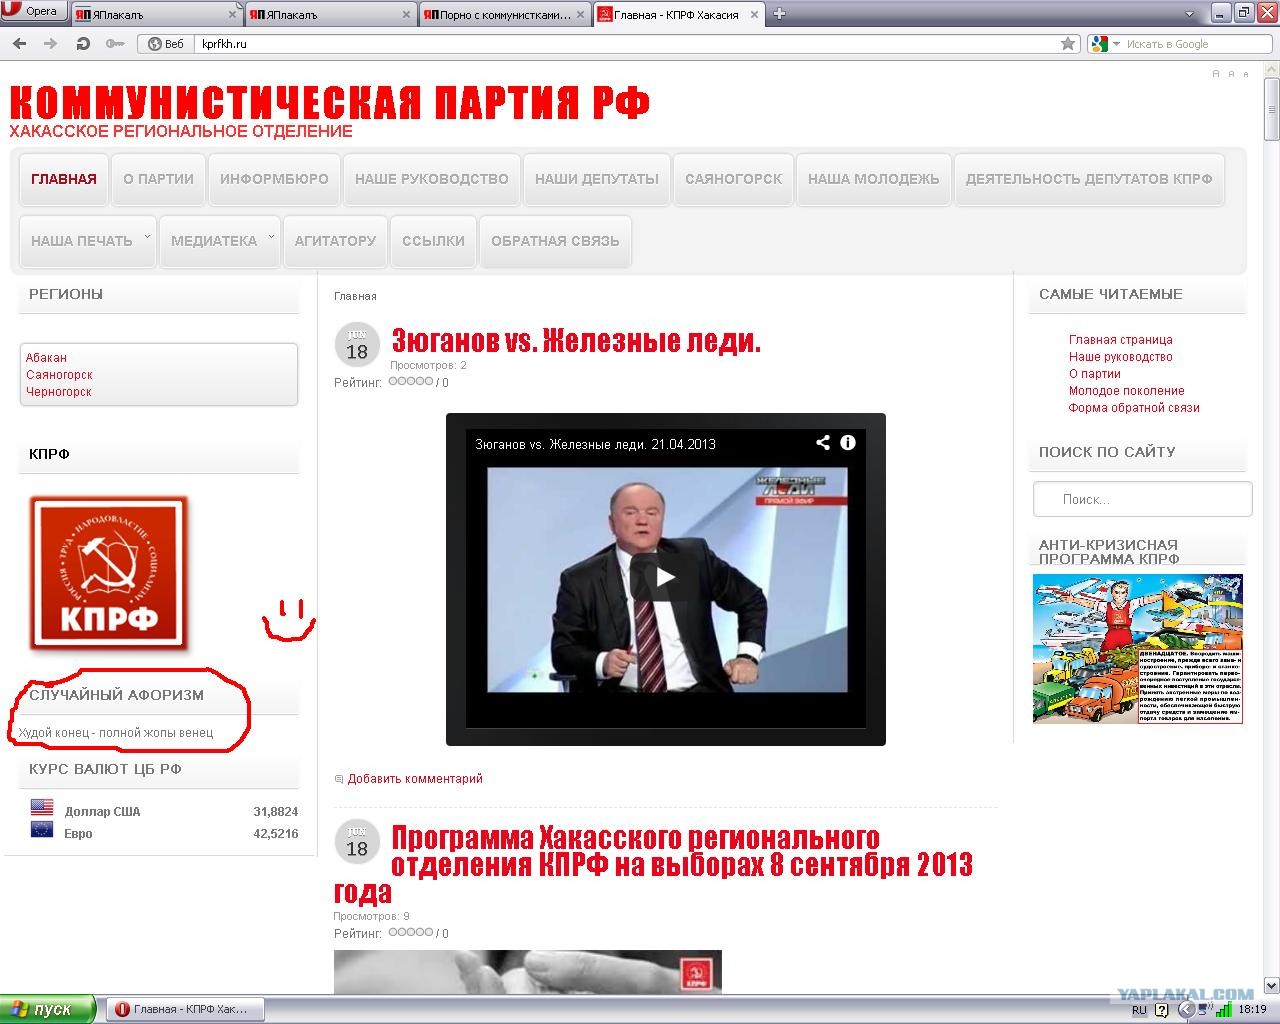Click the RU language indicator in the tray
This screenshot has height=1024, width=1280.
point(1140,1010)
